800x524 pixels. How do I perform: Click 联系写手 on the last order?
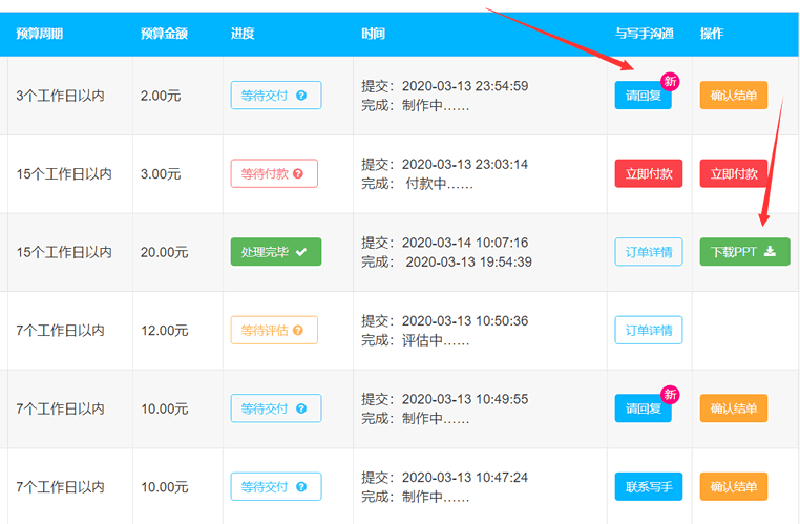pyautogui.click(x=648, y=487)
